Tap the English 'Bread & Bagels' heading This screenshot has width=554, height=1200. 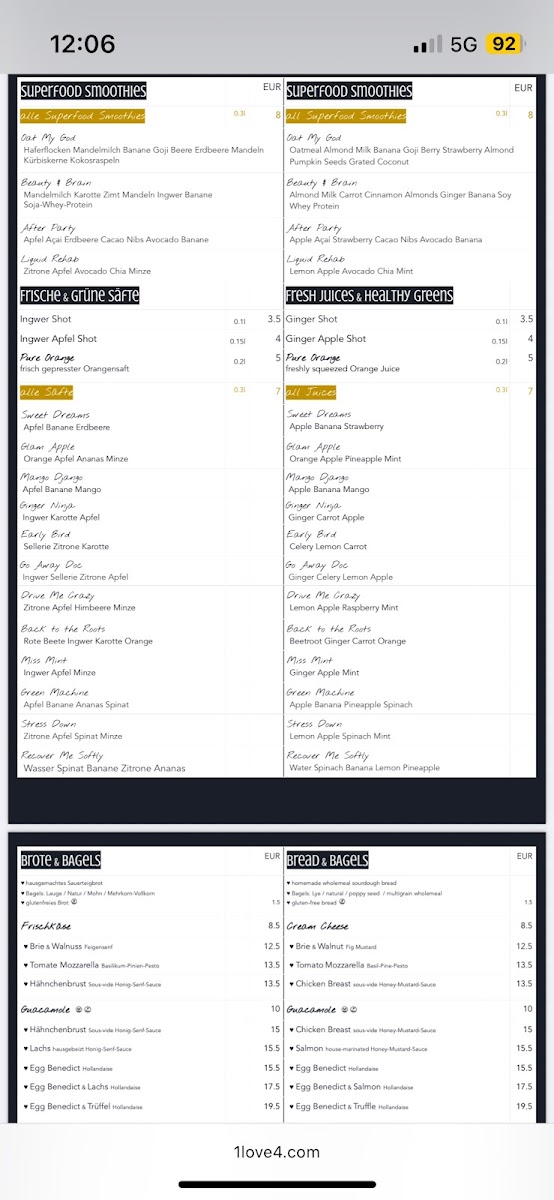[x=327, y=860]
